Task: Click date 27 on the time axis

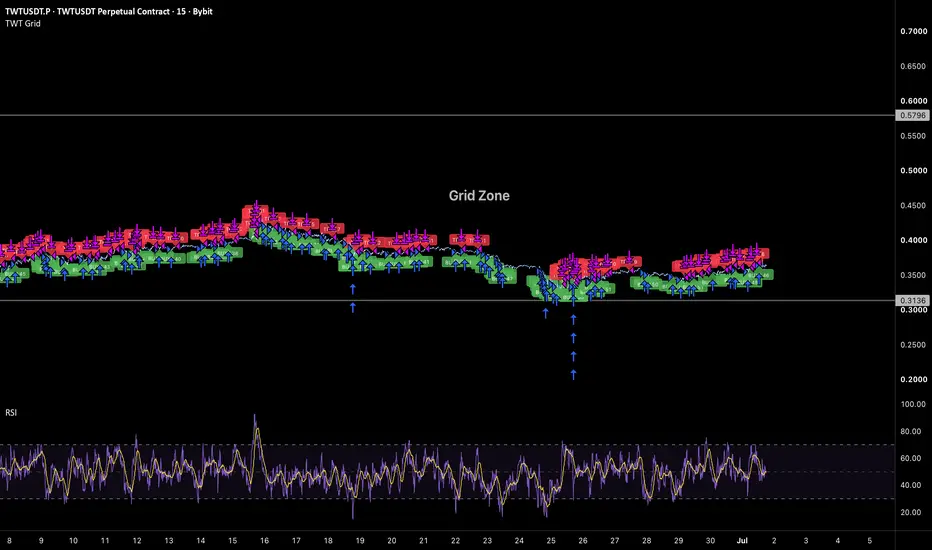Action: [x=615, y=540]
